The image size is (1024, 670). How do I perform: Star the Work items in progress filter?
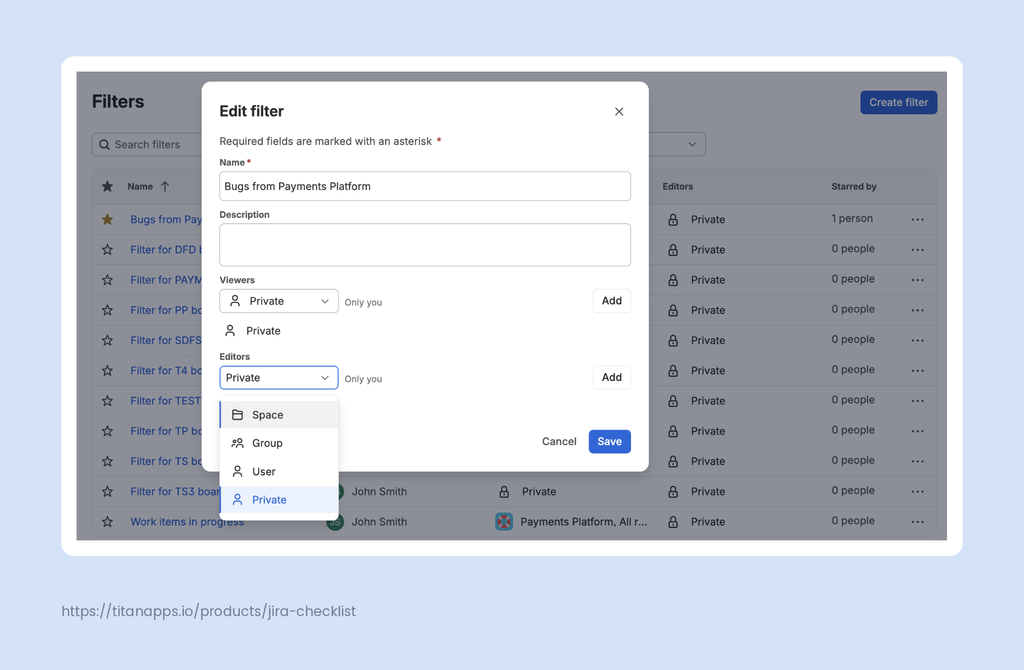[107, 522]
